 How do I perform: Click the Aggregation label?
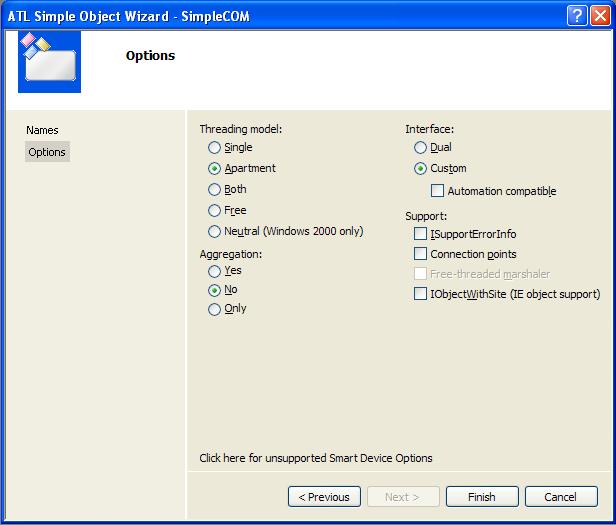pos(231,254)
